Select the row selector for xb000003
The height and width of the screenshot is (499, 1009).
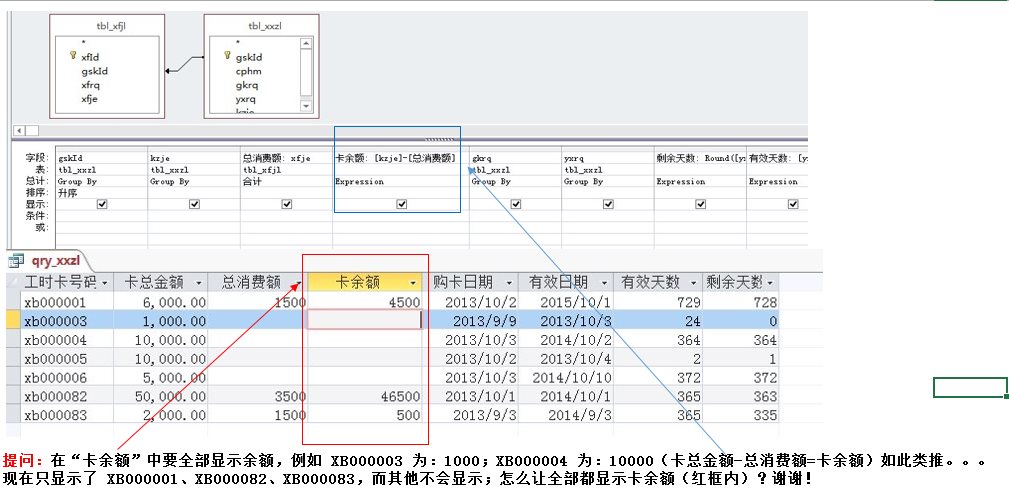click(12, 320)
